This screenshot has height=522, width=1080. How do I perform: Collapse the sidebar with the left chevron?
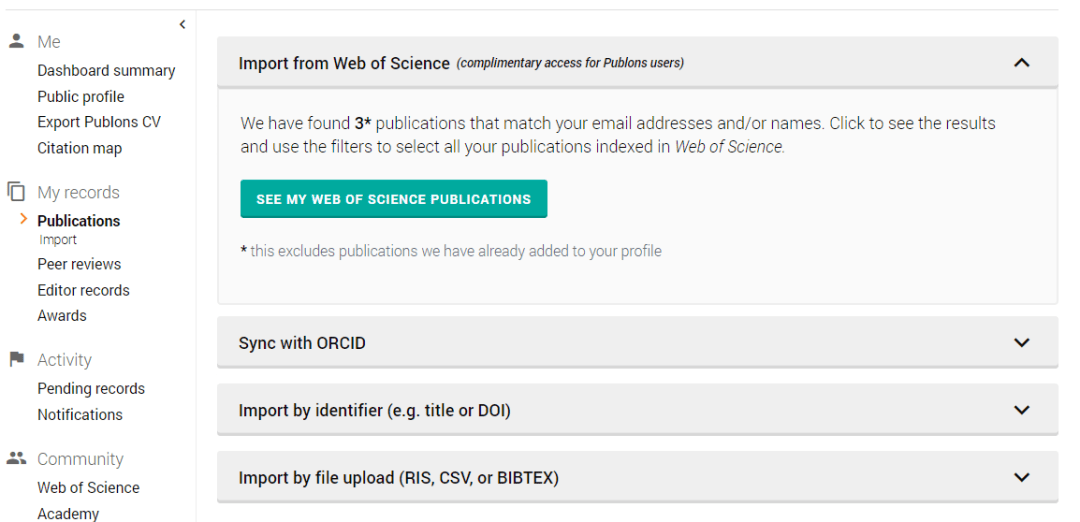click(x=182, y=25)
